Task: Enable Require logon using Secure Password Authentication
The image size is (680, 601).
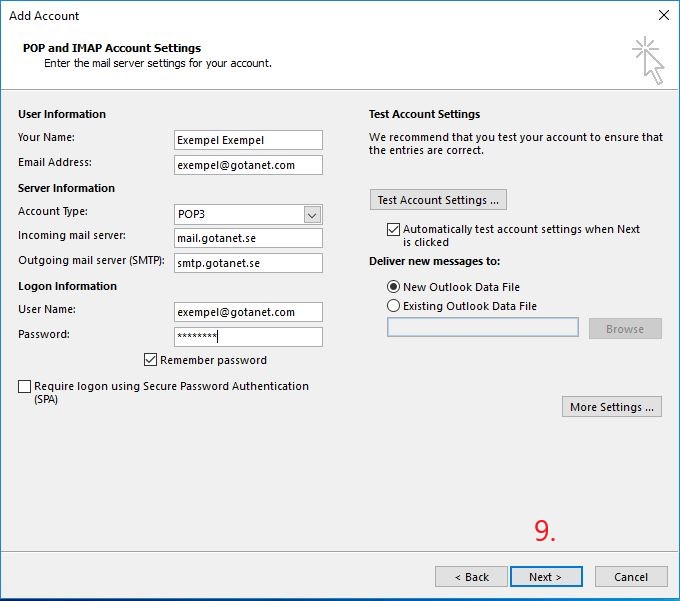Action: (x=25, y=386)
